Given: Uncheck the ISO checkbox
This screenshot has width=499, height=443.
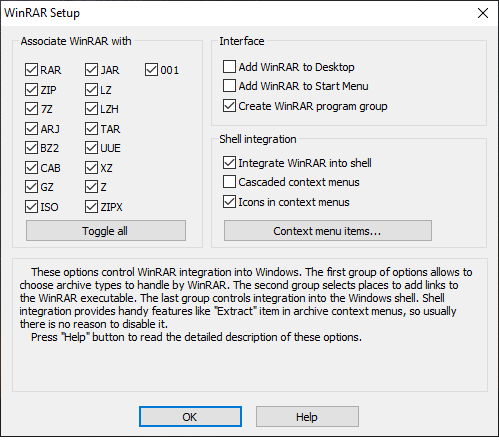Looking at the screenshot, I should 31,207.
